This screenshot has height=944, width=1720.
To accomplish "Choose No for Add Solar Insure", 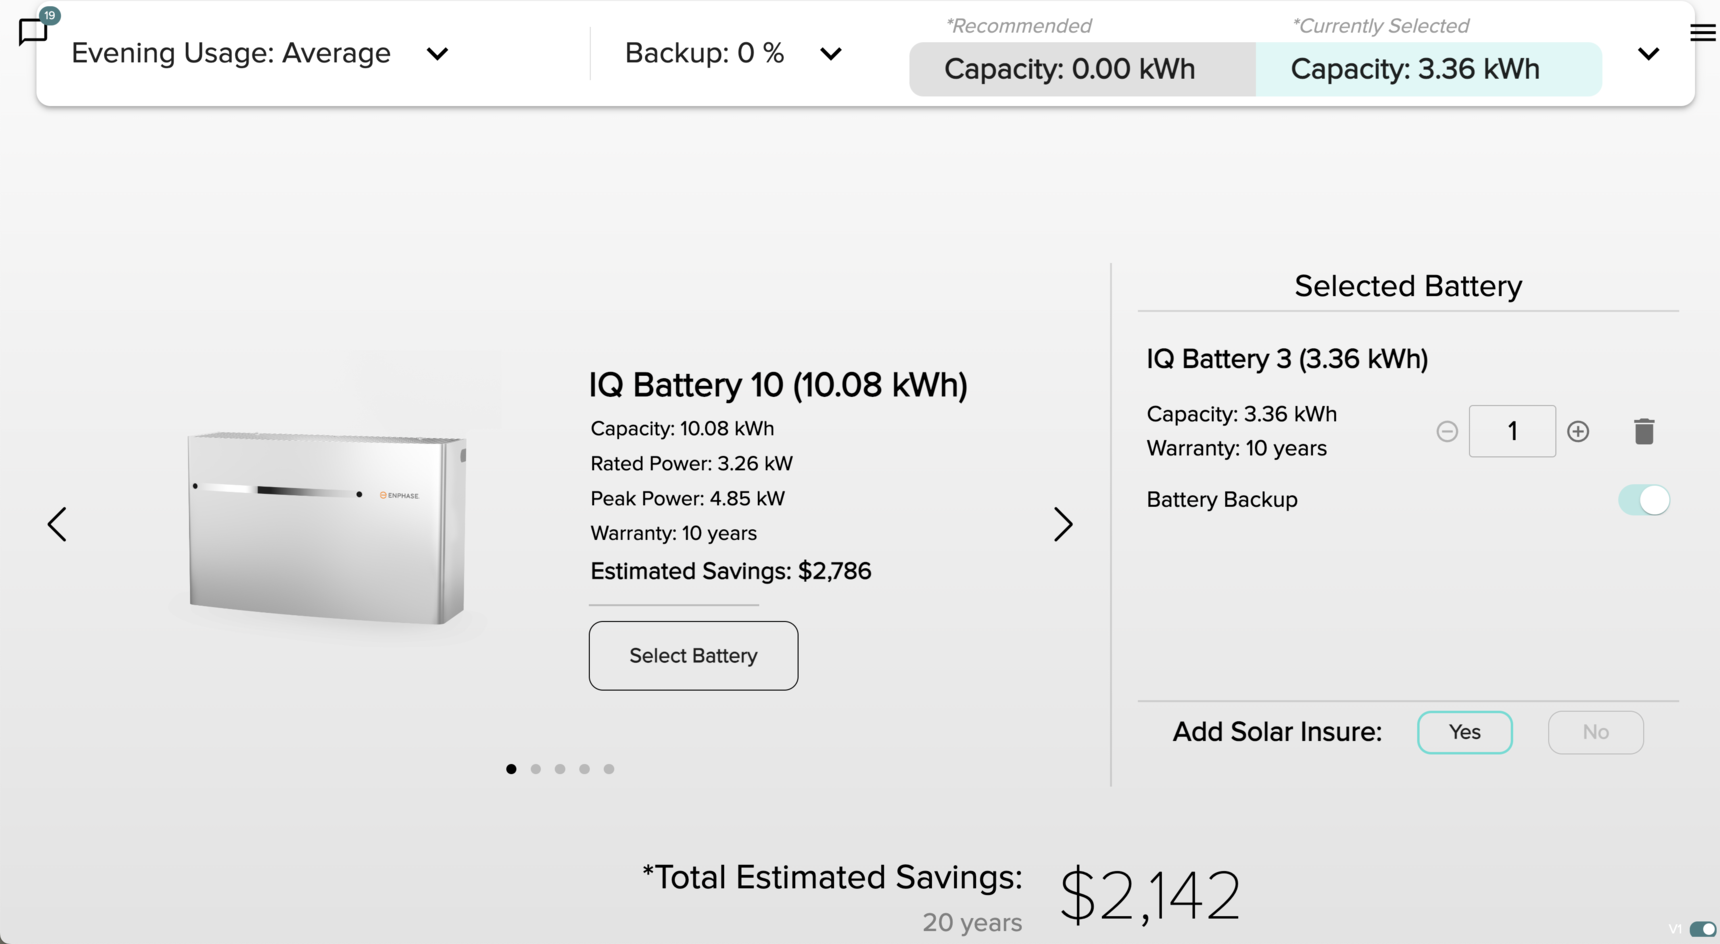I will 1596,732.
